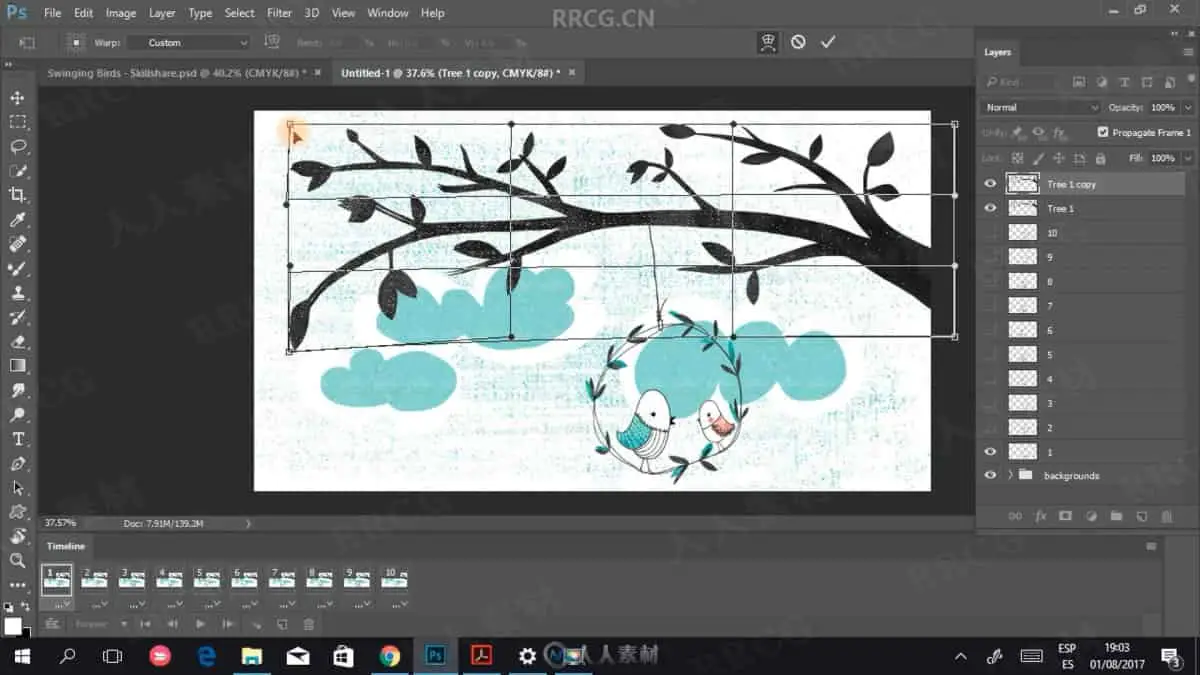Select frame 3 thumbnail in Timeline

132,580
